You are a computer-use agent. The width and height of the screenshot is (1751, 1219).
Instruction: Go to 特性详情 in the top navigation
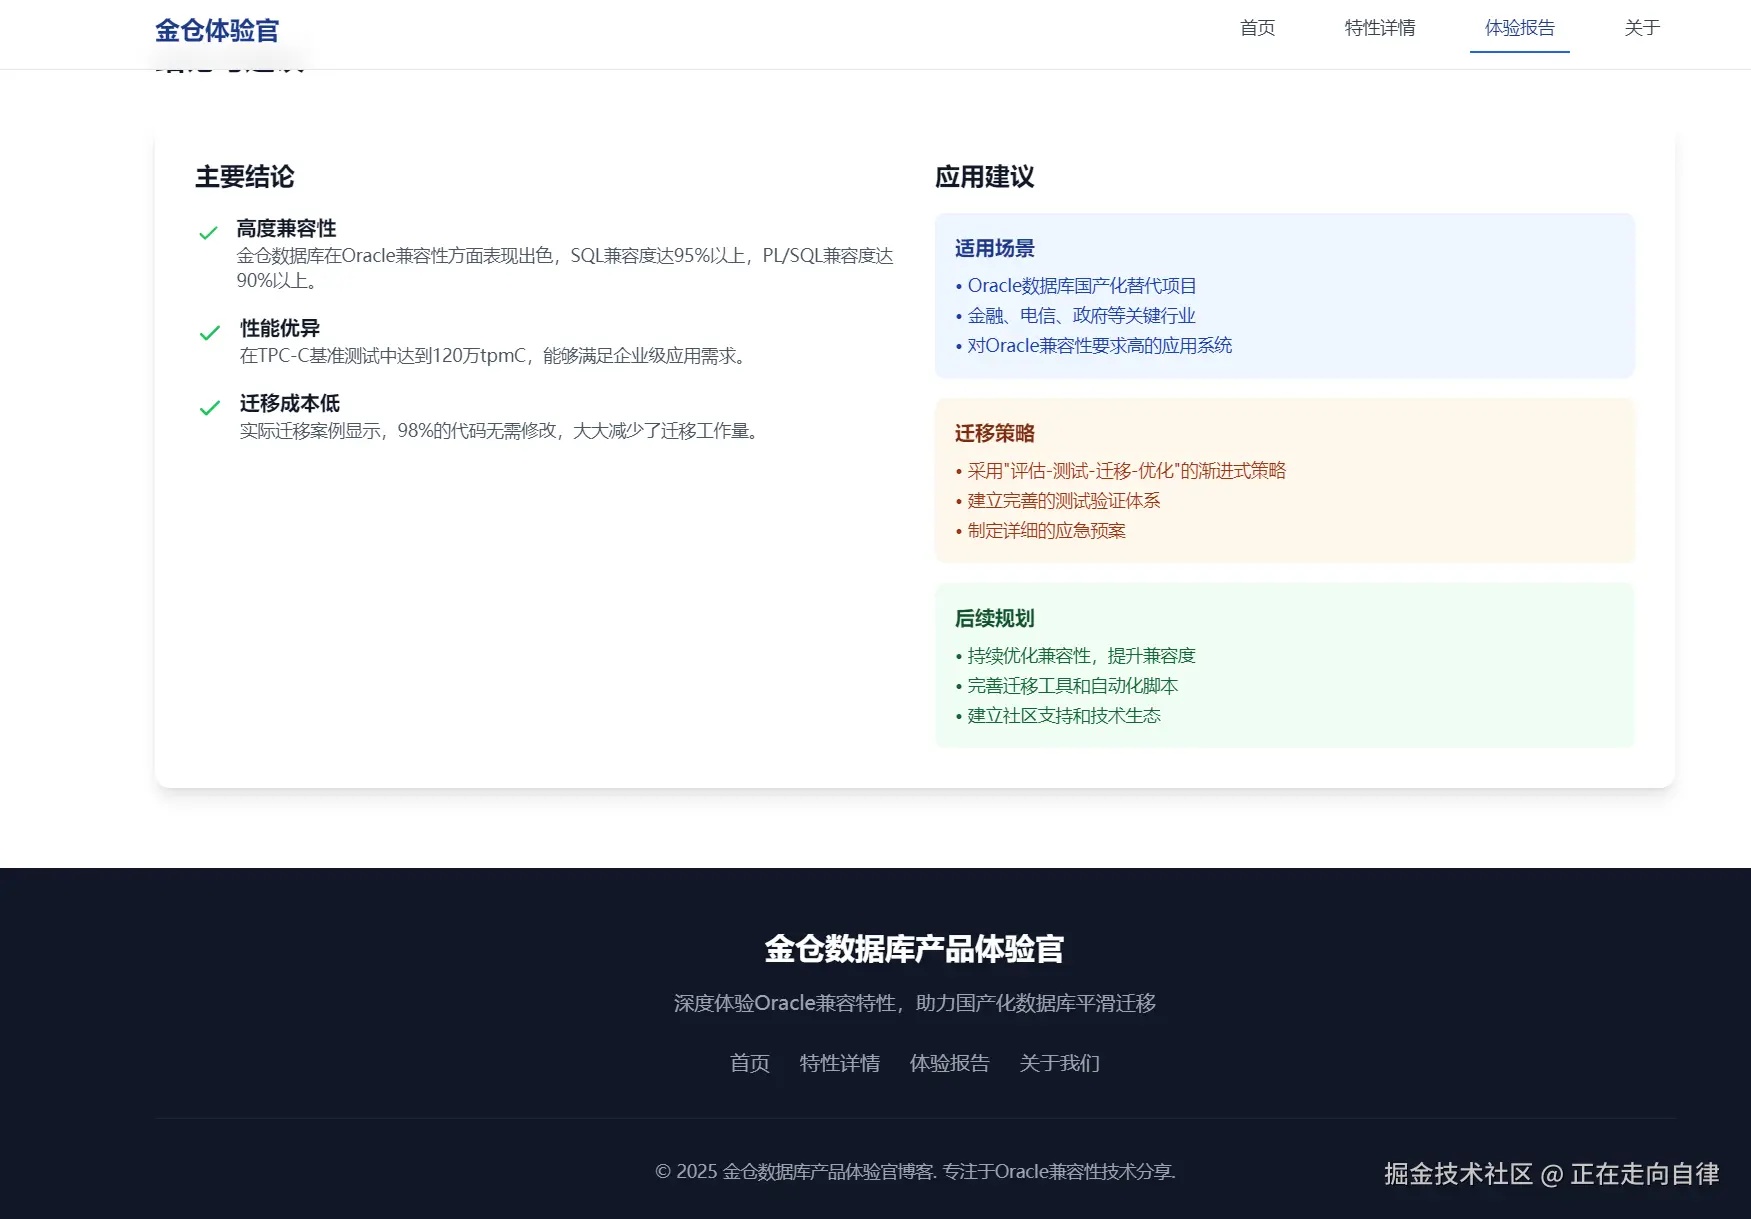click(1380, 28)
